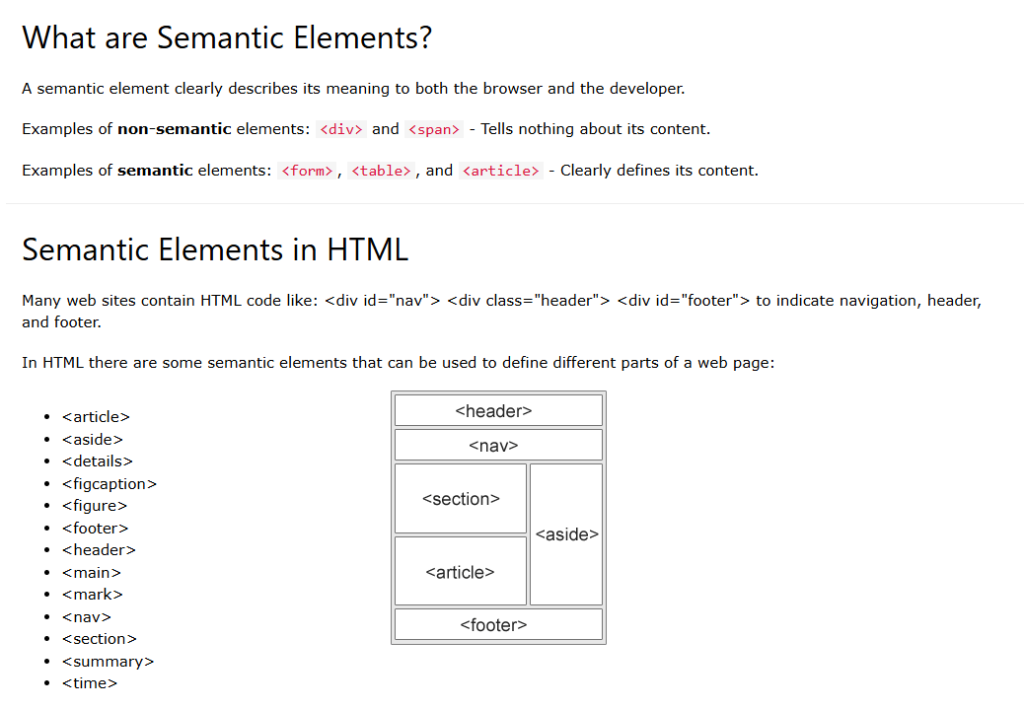Click the heading Semantic Elements in HTML
The width and height of the screenshot is (1024, 709).
tap(214, 250)
